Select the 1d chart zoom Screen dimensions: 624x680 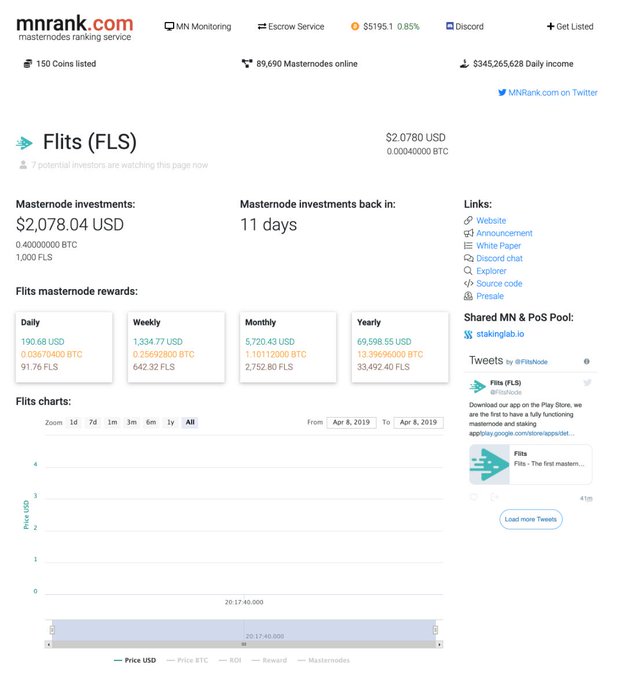74,422
